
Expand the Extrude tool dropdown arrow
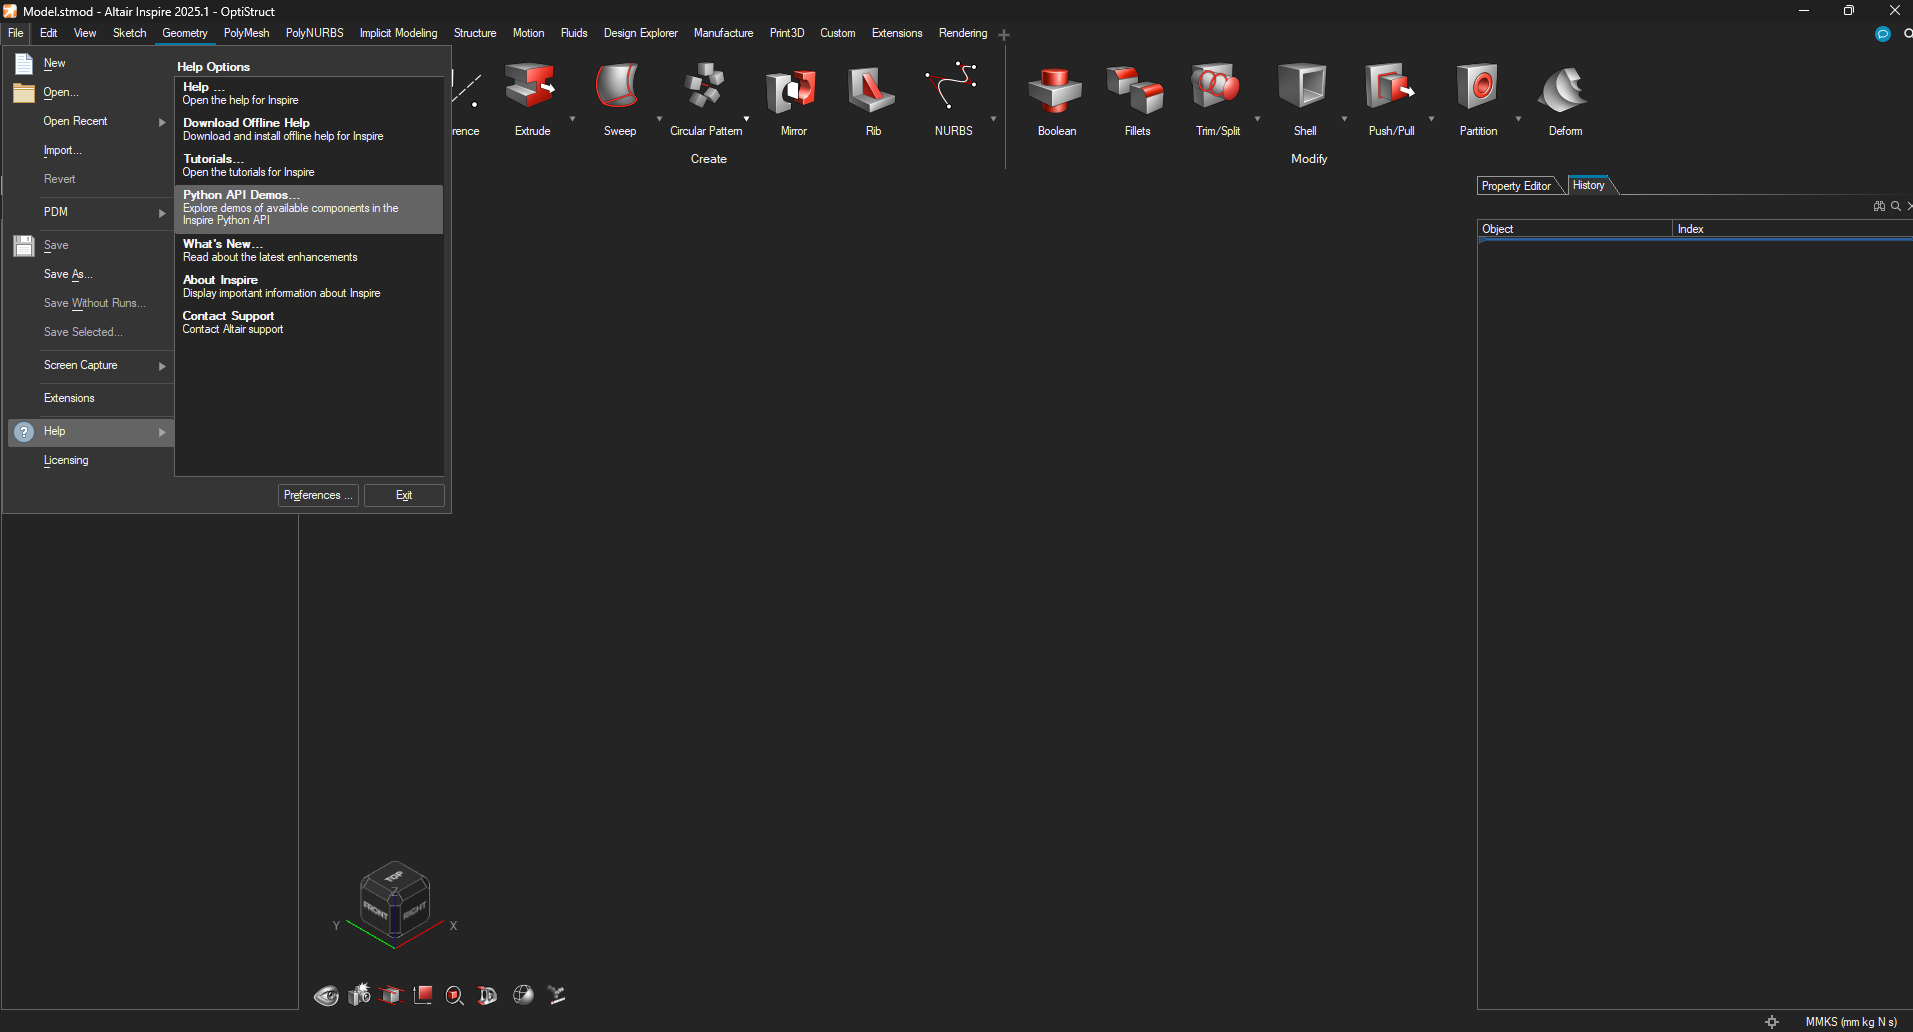click(x=572, y=119)
